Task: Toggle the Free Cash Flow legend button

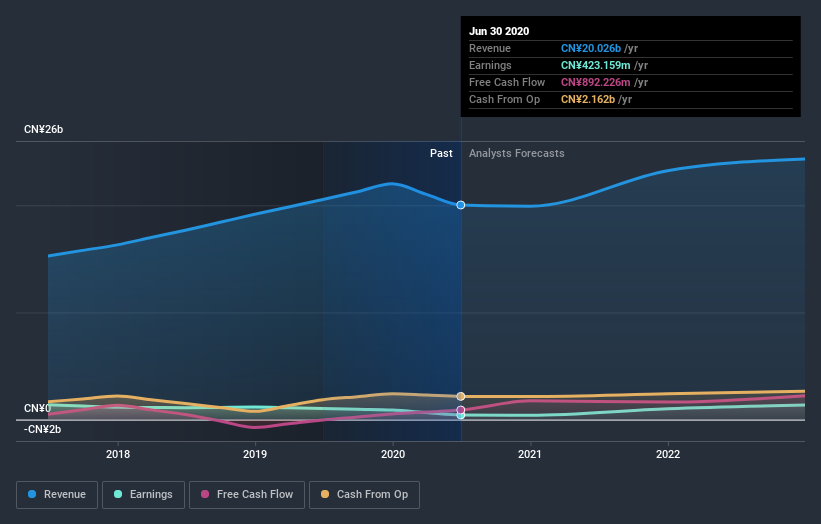Action: pyautogui.click(x=247, y=495)
